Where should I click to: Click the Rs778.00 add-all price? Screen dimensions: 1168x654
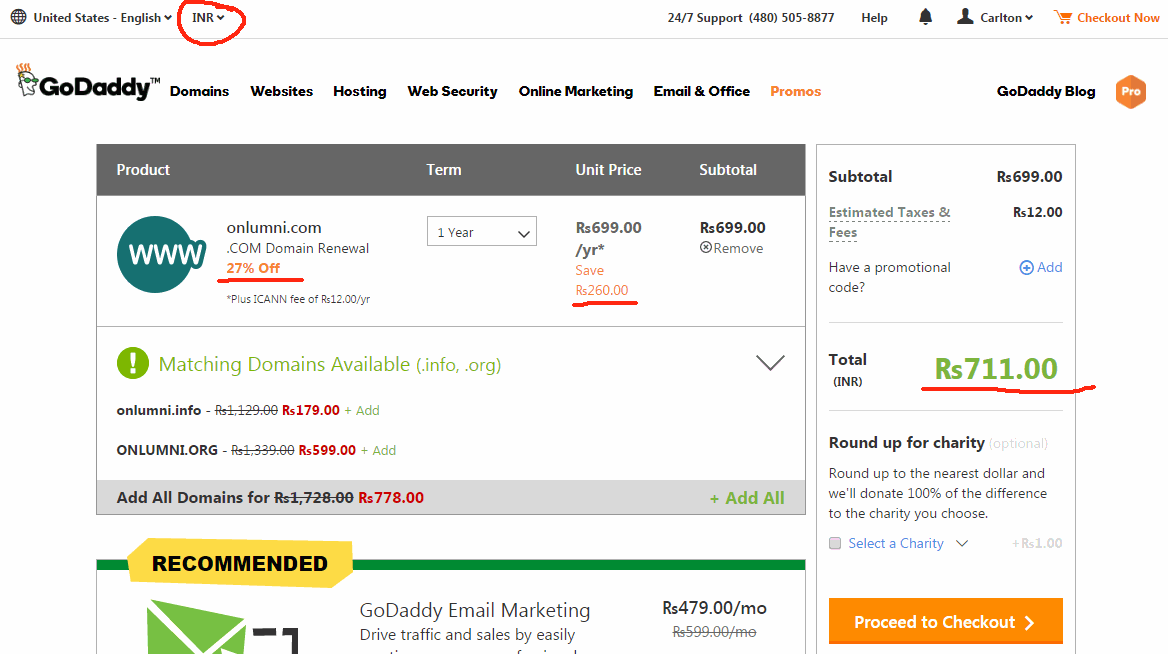pyautogui.click(x=391, y=498)
